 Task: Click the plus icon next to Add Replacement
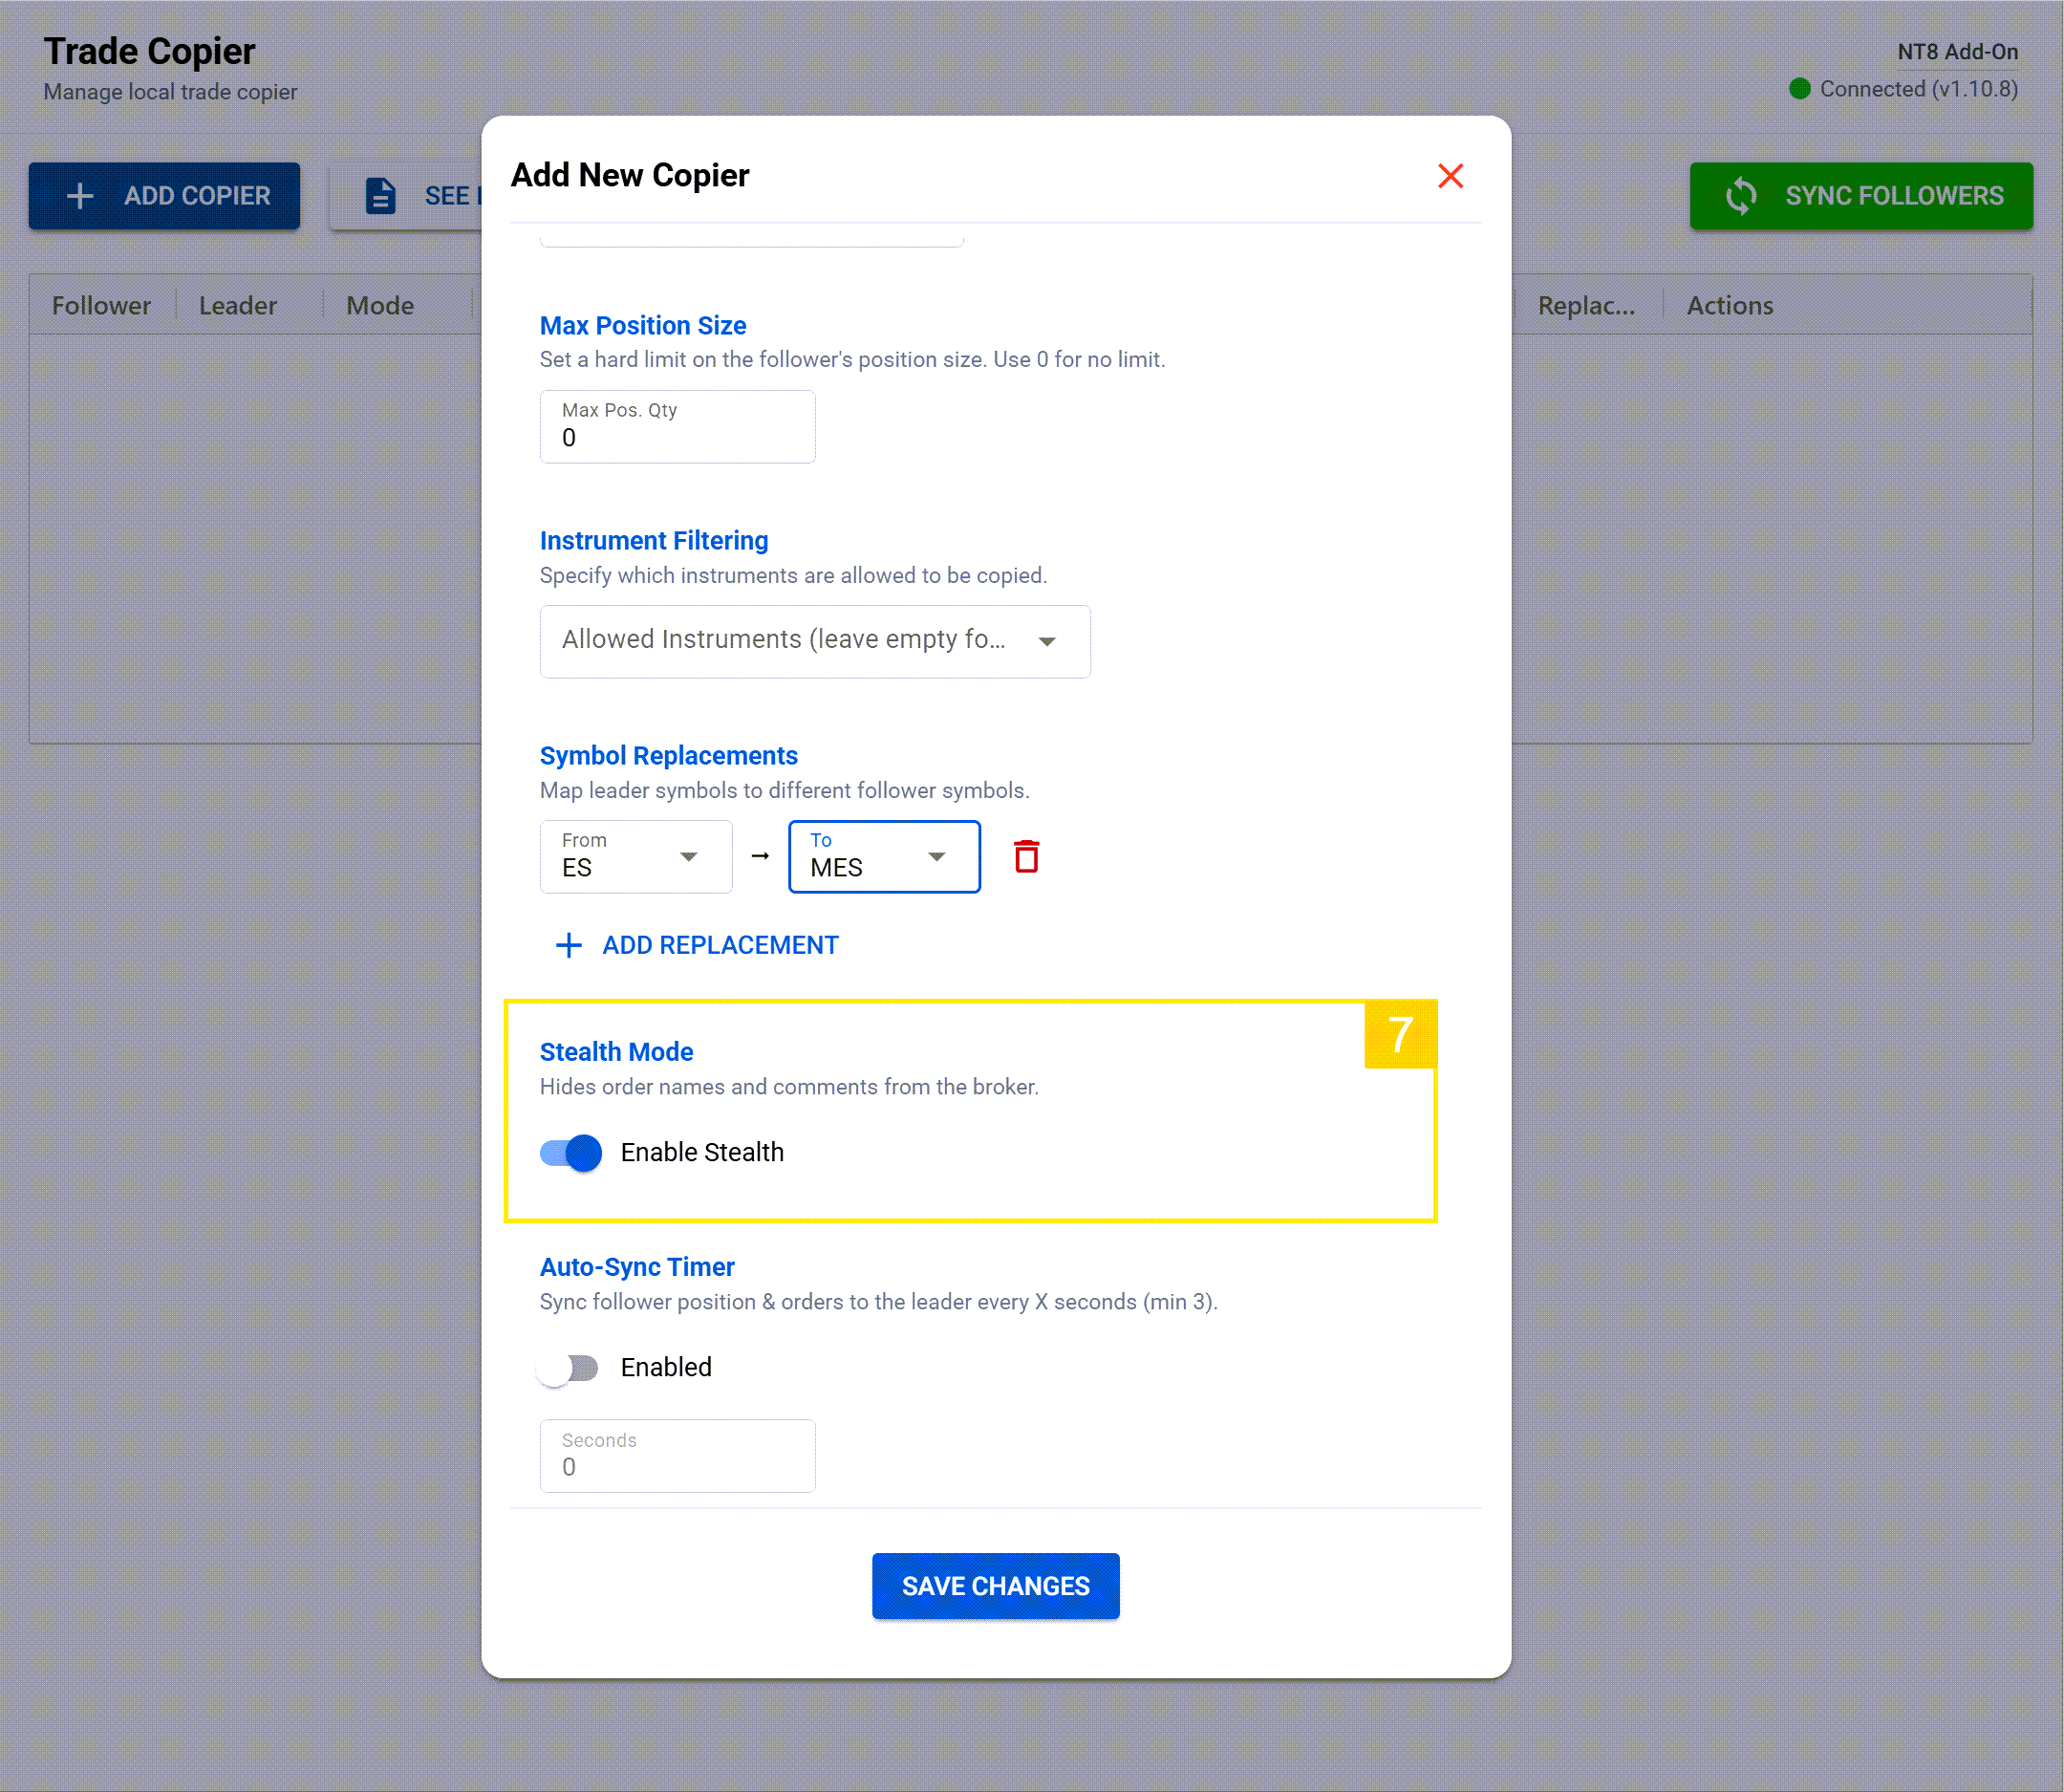tap(568, 945)
